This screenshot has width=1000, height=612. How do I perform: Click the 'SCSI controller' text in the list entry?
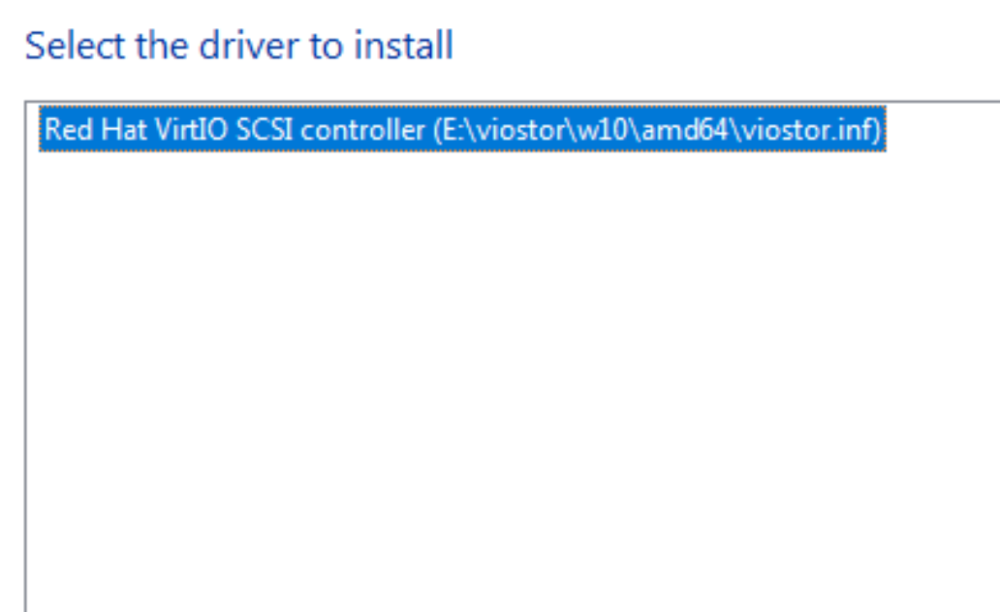[330, 130]
